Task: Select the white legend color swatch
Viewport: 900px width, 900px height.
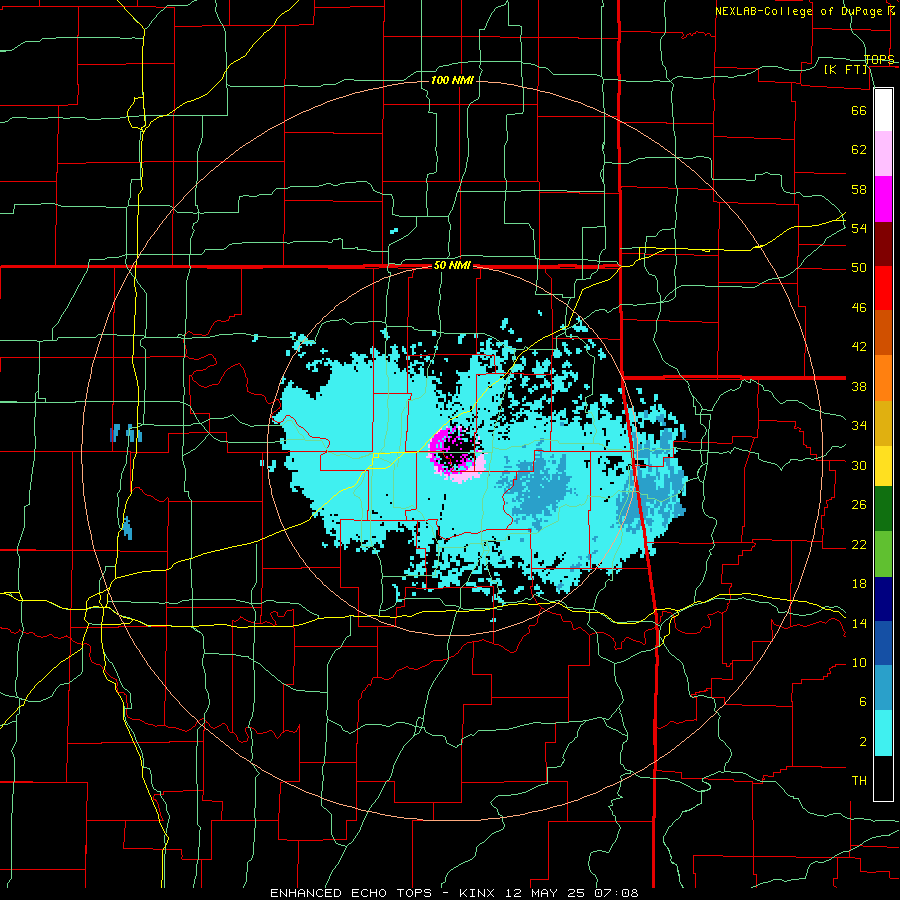Action: tap(883, 110)
